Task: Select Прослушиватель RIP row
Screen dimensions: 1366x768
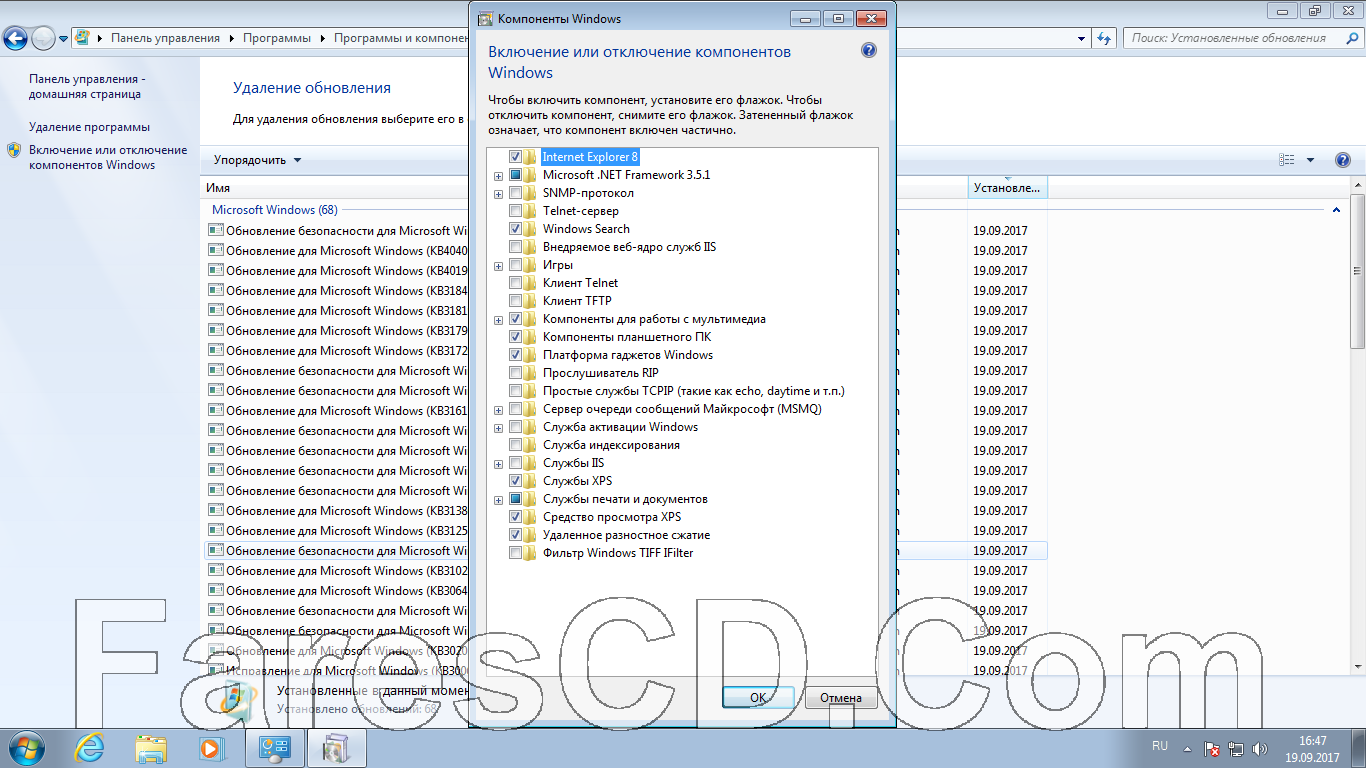Action: [600, 373]
